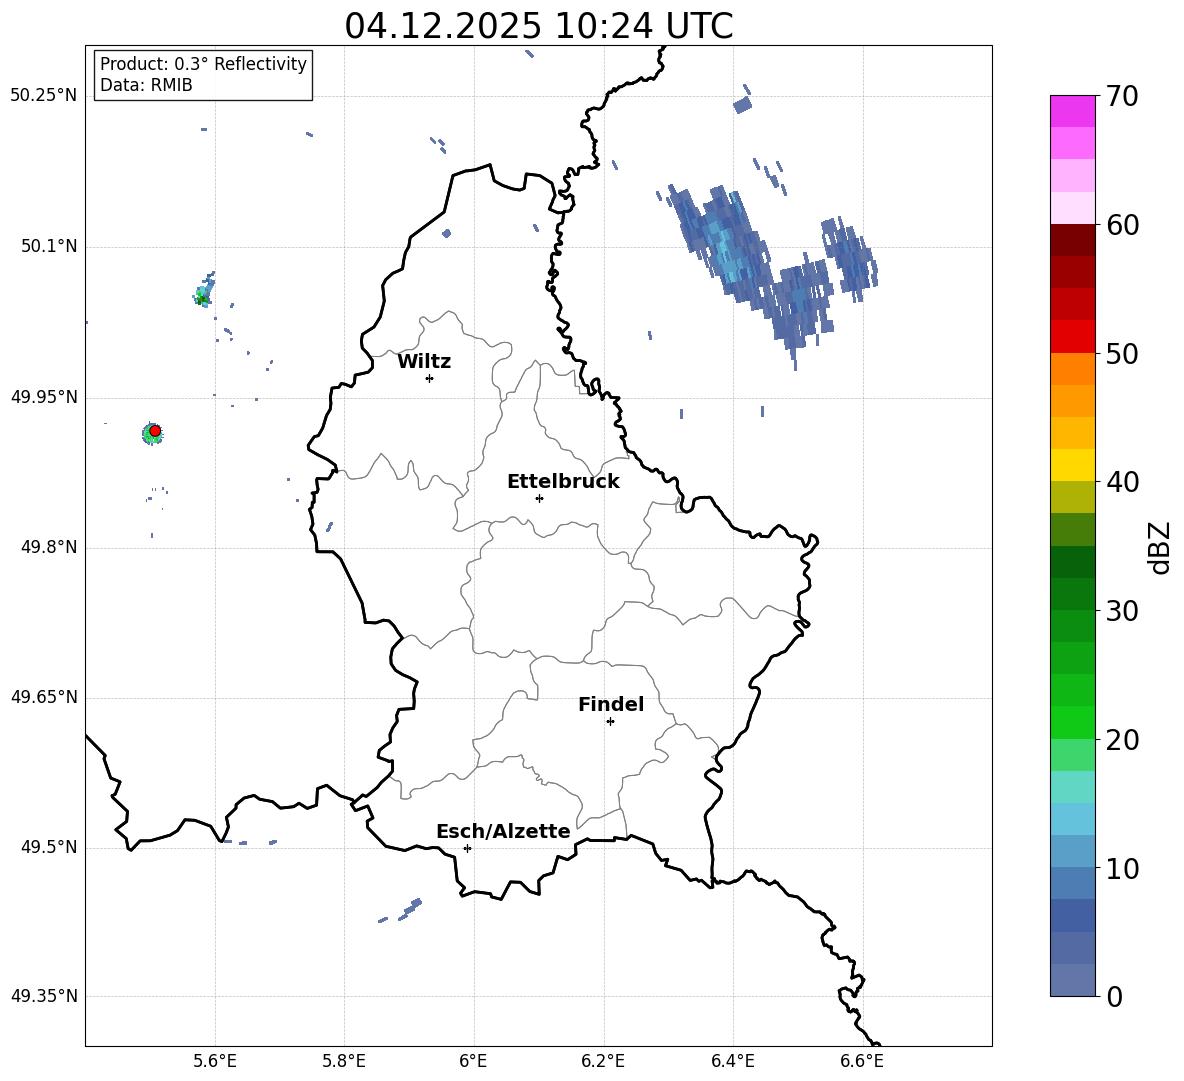Click the title text 04.12.2025 10:24 UTC

click(x=538, y=26)
